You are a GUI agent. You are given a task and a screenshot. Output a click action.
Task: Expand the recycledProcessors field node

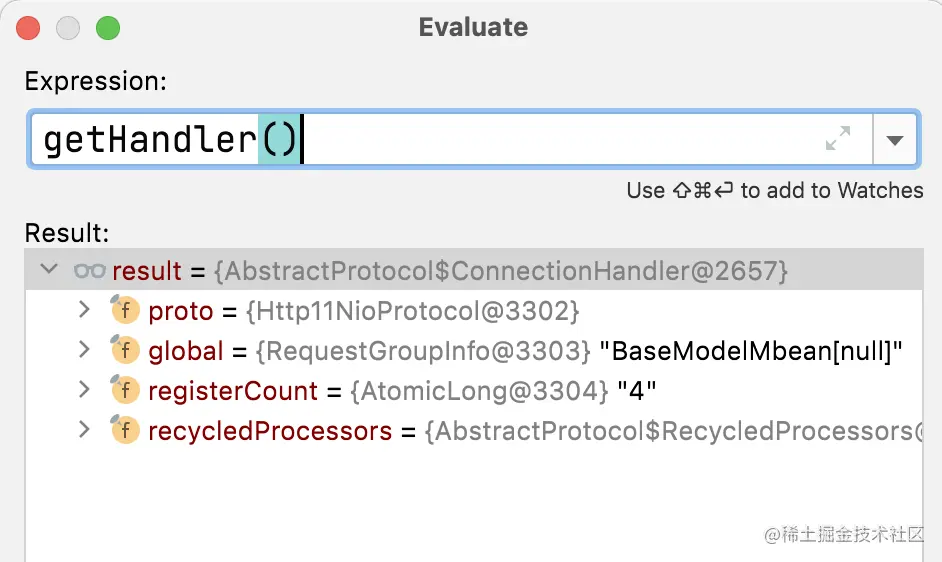click(x=84, y=430)
